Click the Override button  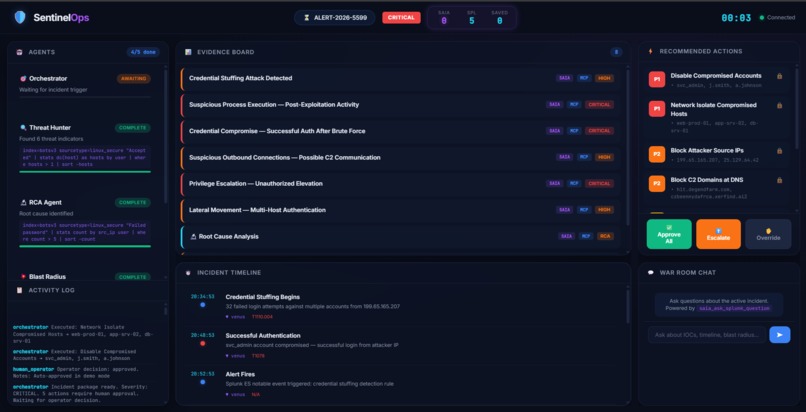click(x=768, y=234)
